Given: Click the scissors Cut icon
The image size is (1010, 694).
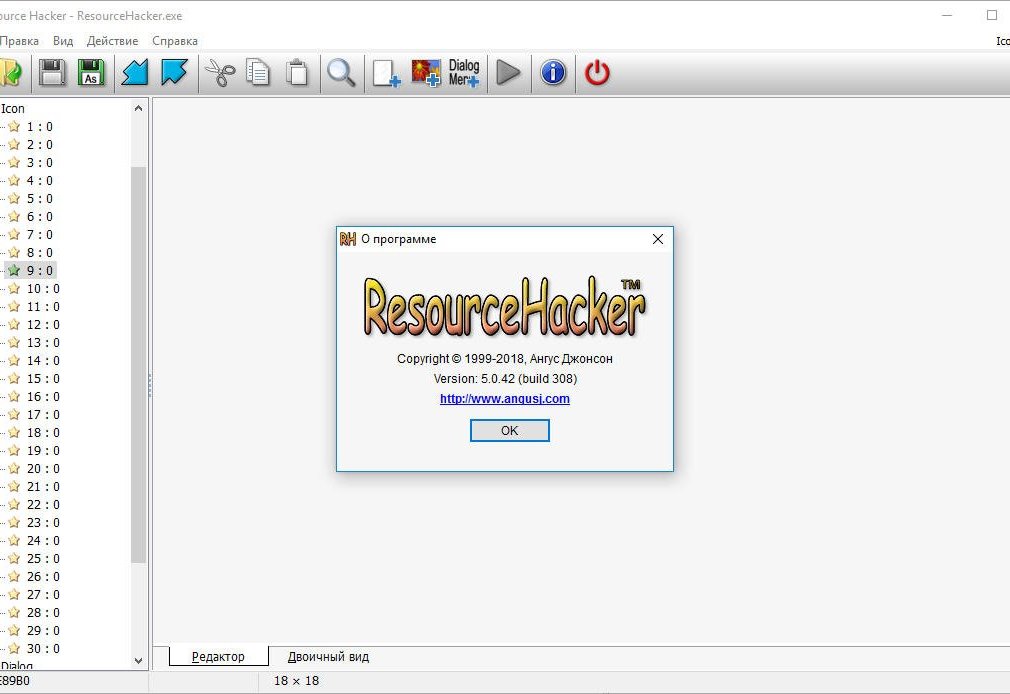Looking at the screenshot, I should tap(220, 73).
